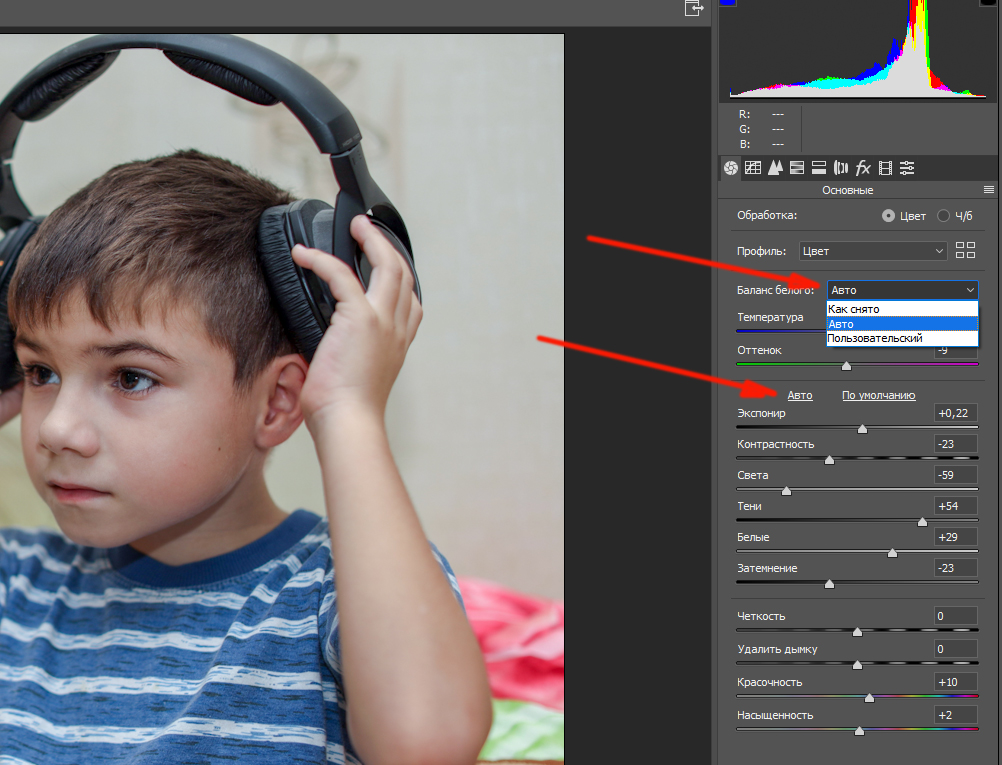Open the Presets panel (sliders icon)
This screenshot has height=765, width=1002.
(x=907, y=168)
